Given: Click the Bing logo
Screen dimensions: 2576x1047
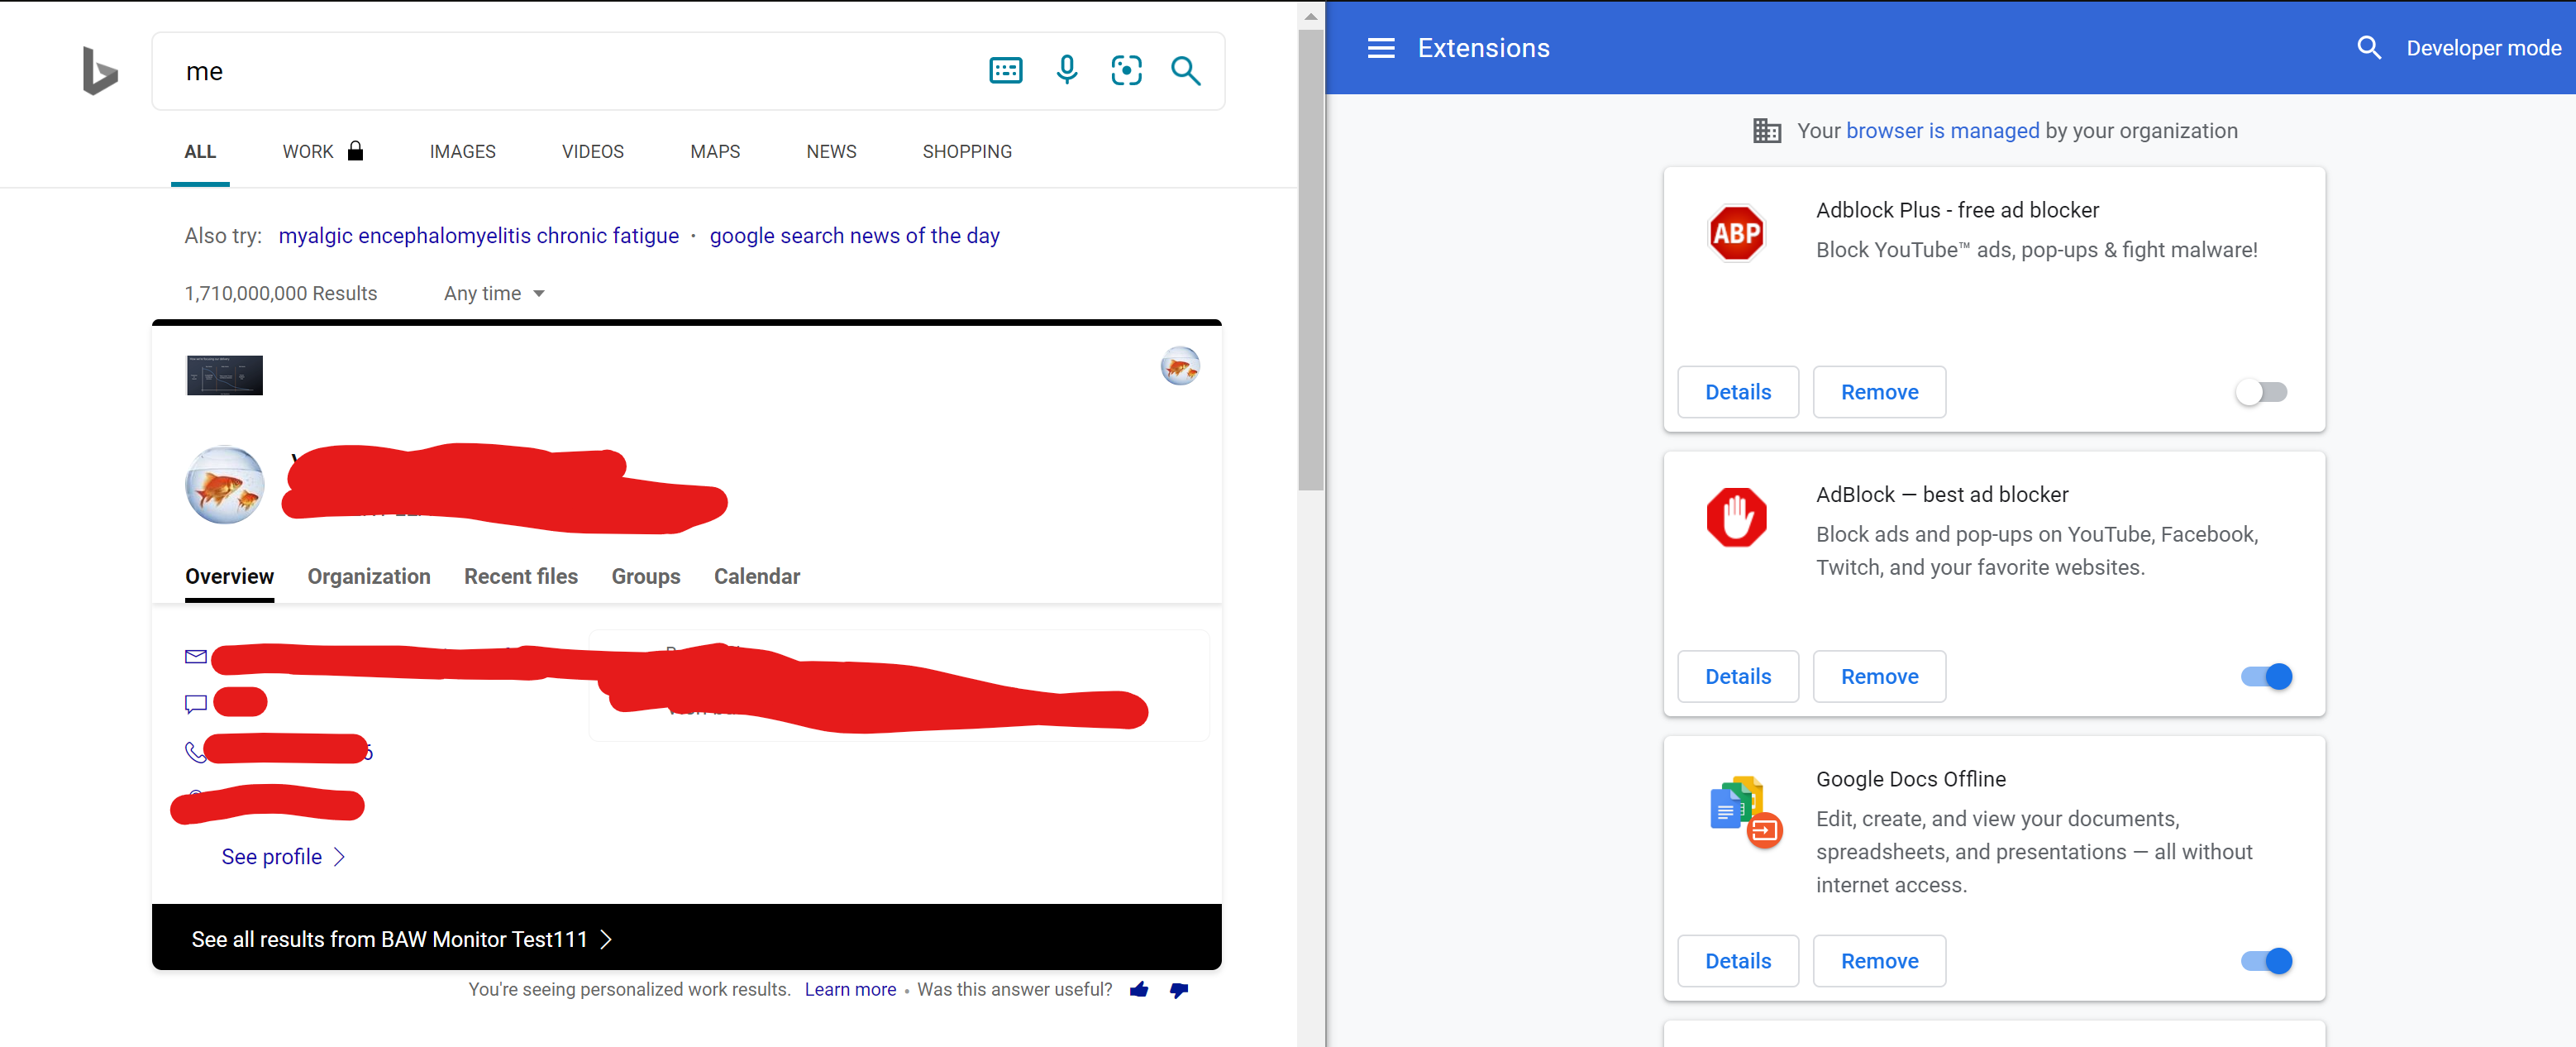Looking at the screenshot, I should [100, 70].
